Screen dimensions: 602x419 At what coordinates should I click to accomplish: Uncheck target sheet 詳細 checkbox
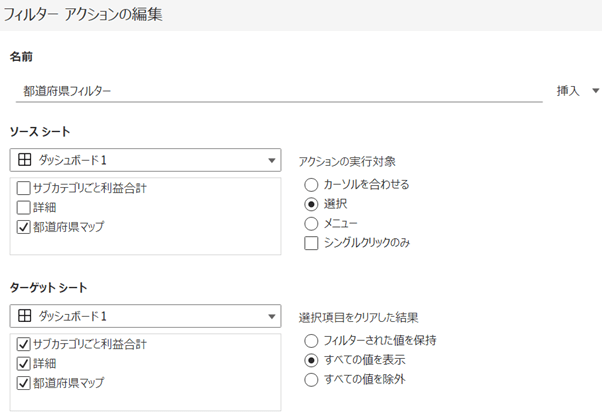(x=23, y=363)
